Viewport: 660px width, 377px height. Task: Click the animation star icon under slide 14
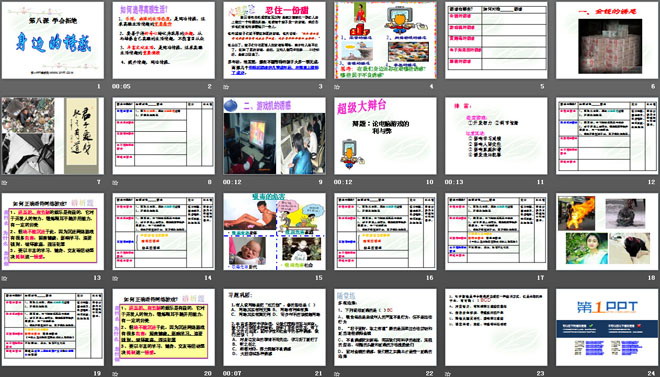(115, 278)
